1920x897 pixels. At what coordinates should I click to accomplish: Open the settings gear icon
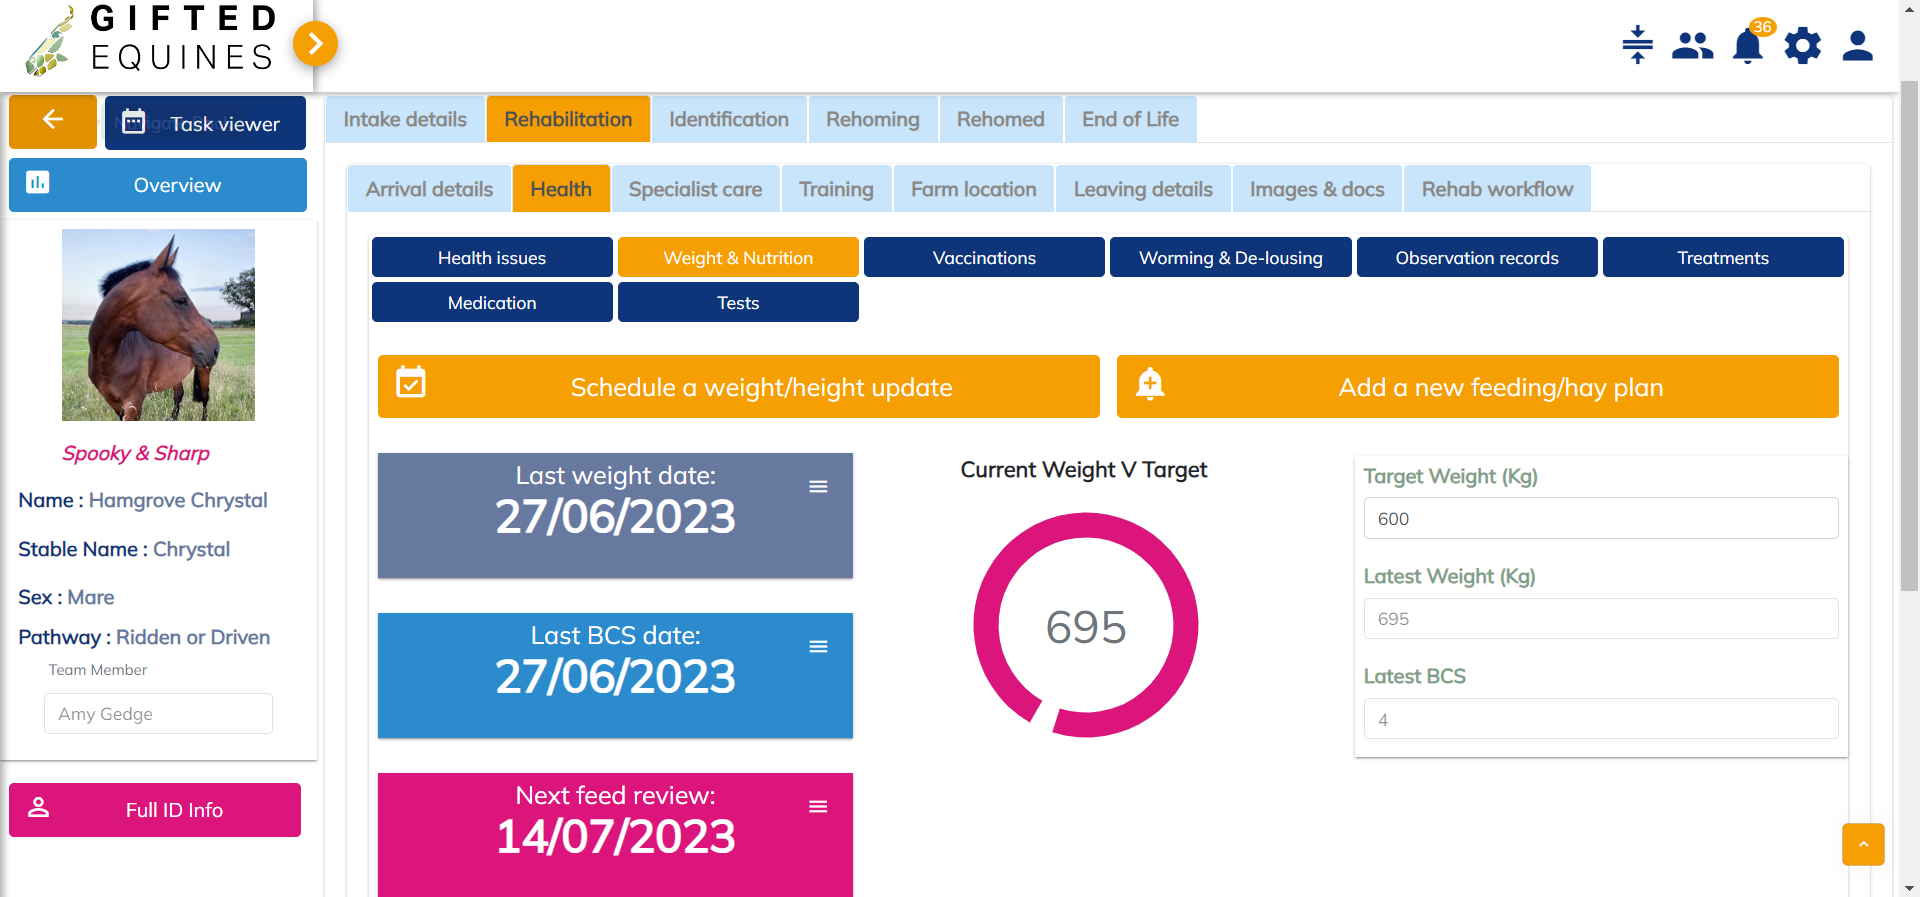(1802, 46)
